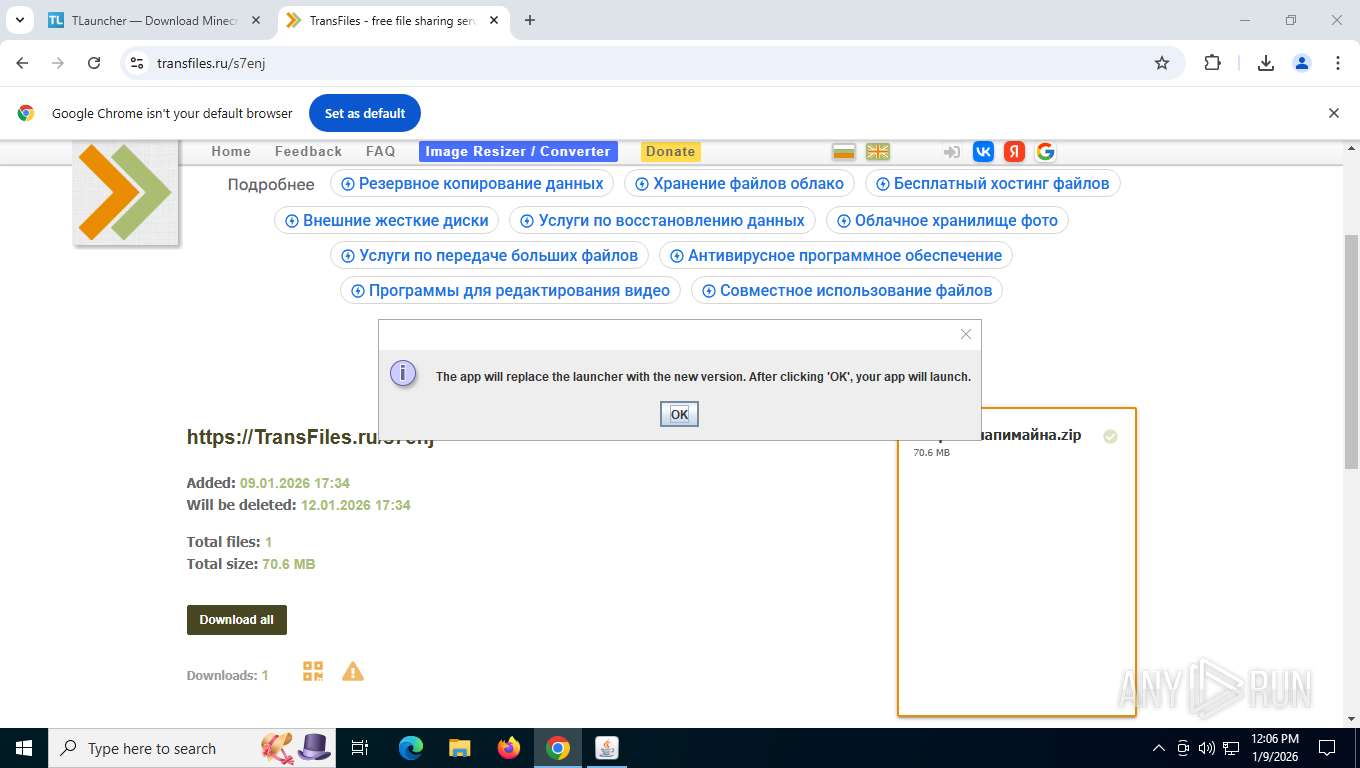Open Внешние жесткие диски link
The height and width of the screenshot is (768, 1360).
387,220
